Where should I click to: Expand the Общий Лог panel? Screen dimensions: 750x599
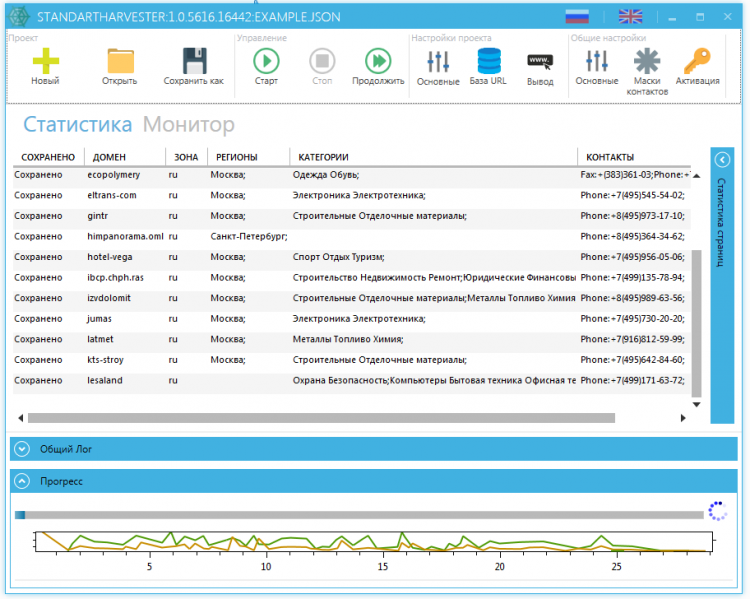click(x=22, y=449)
